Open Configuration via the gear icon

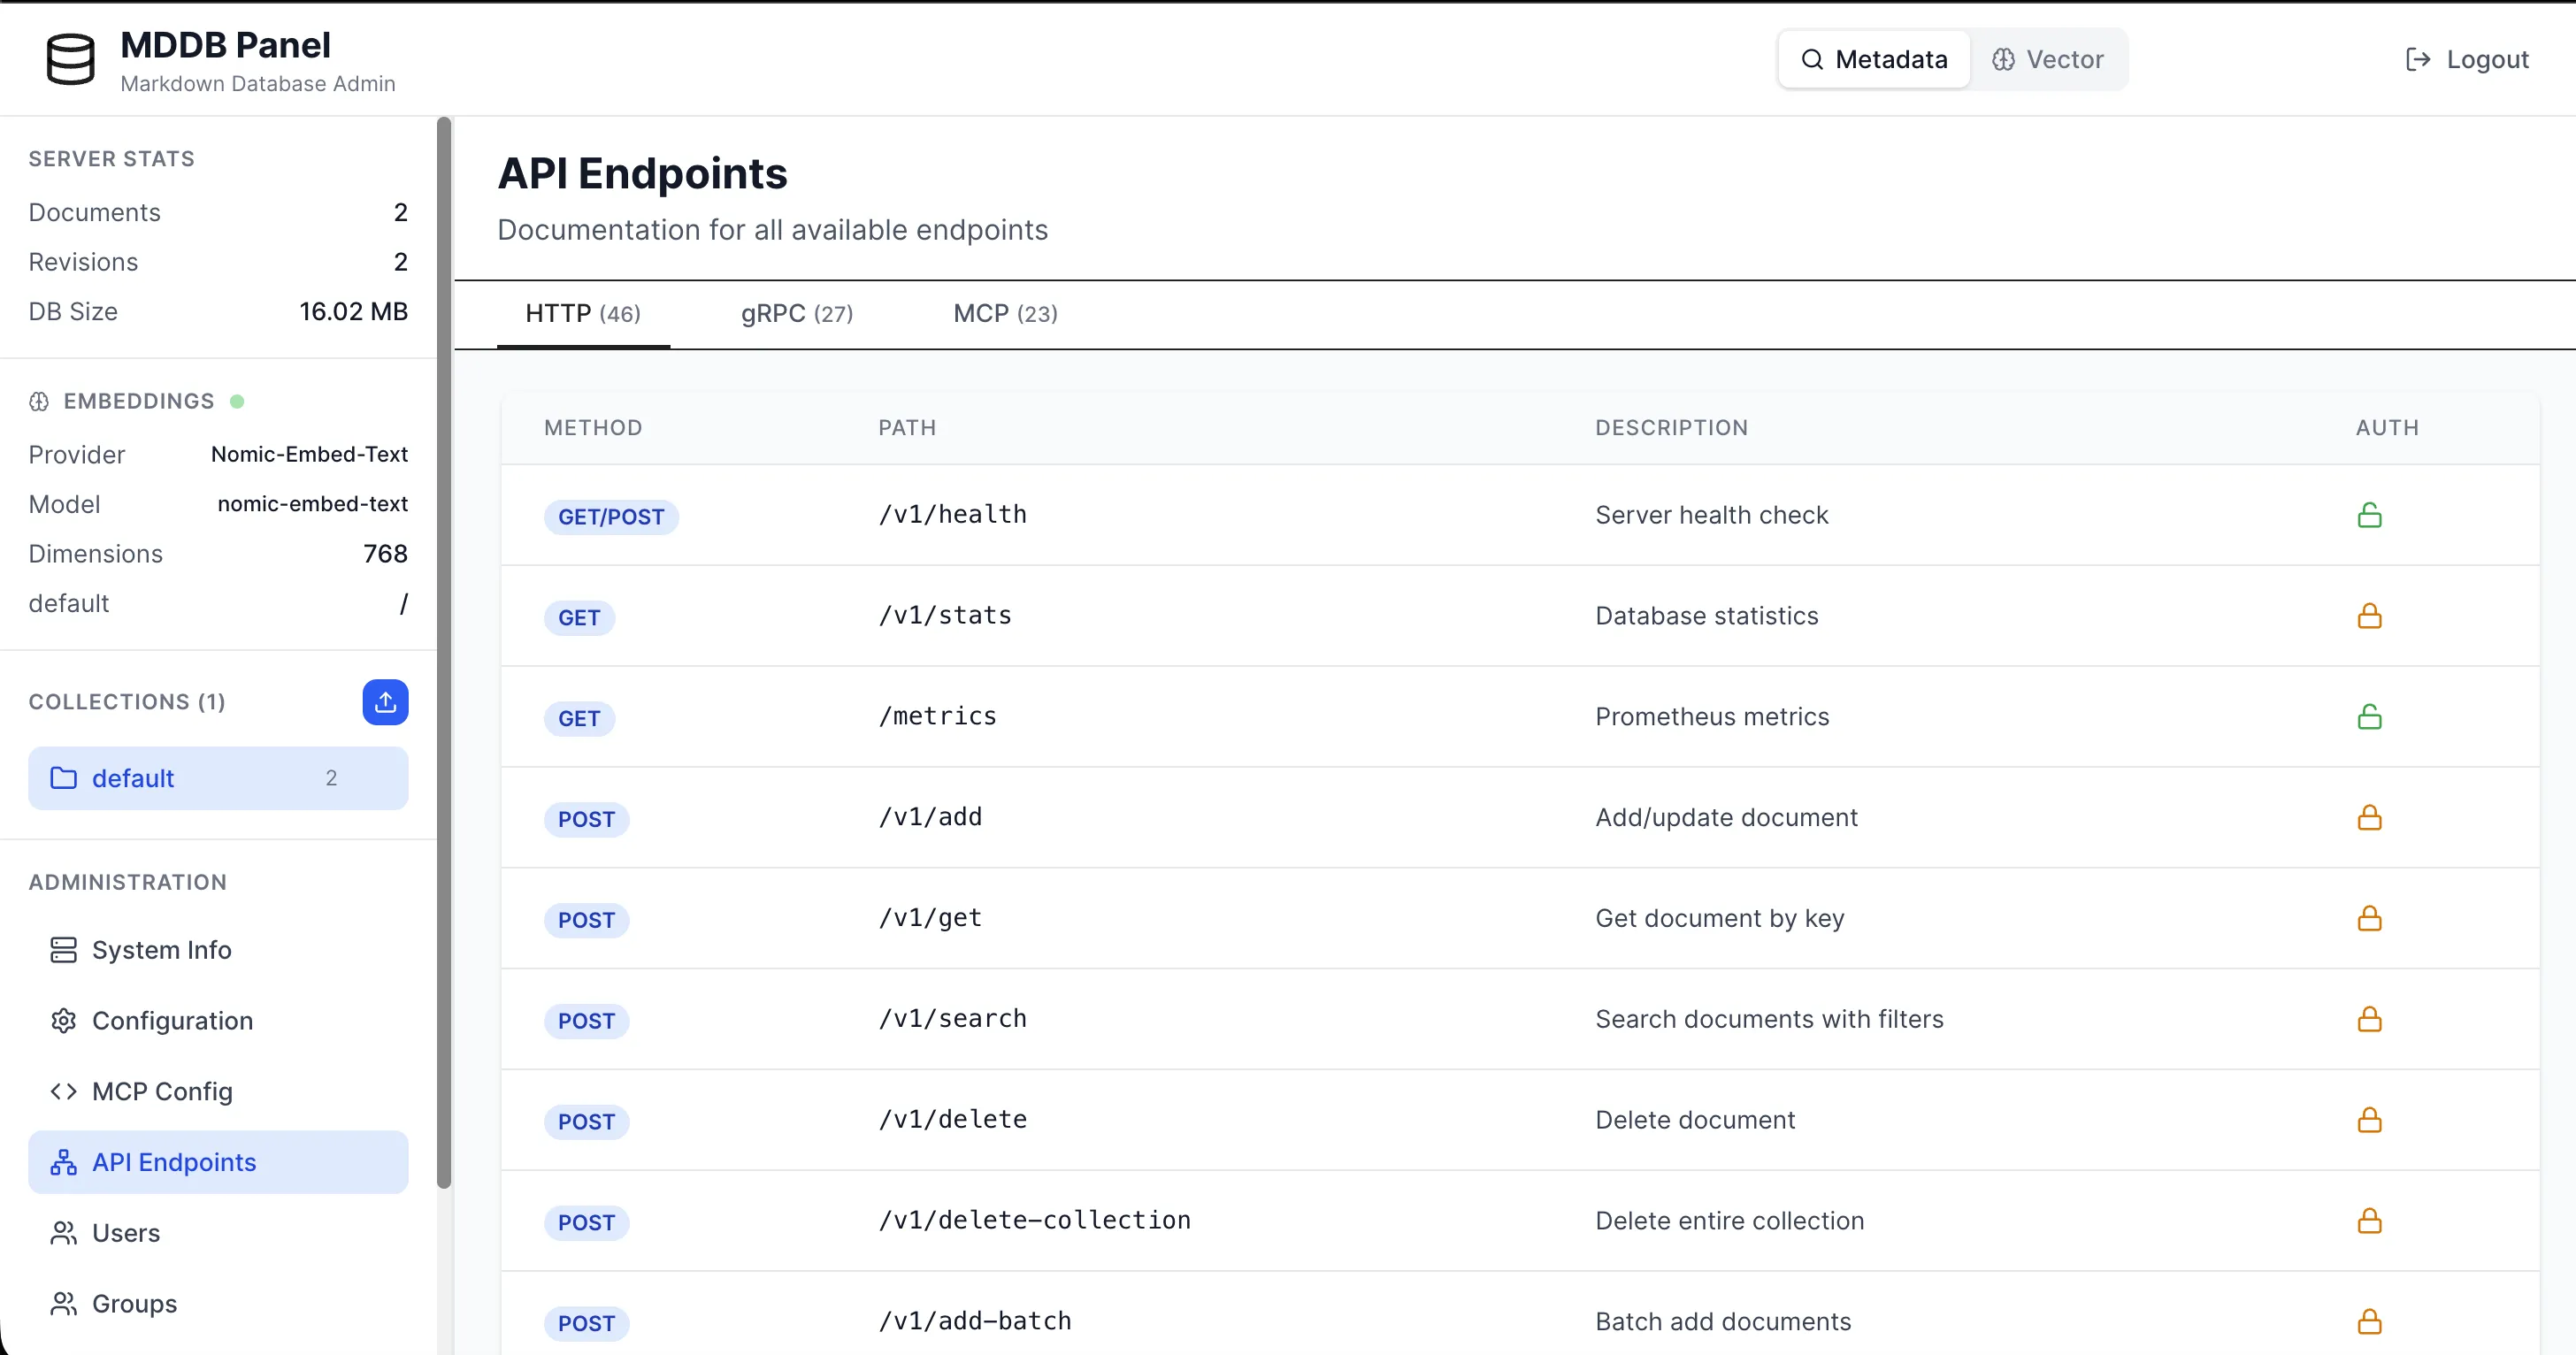click(x=63, y=1020)
